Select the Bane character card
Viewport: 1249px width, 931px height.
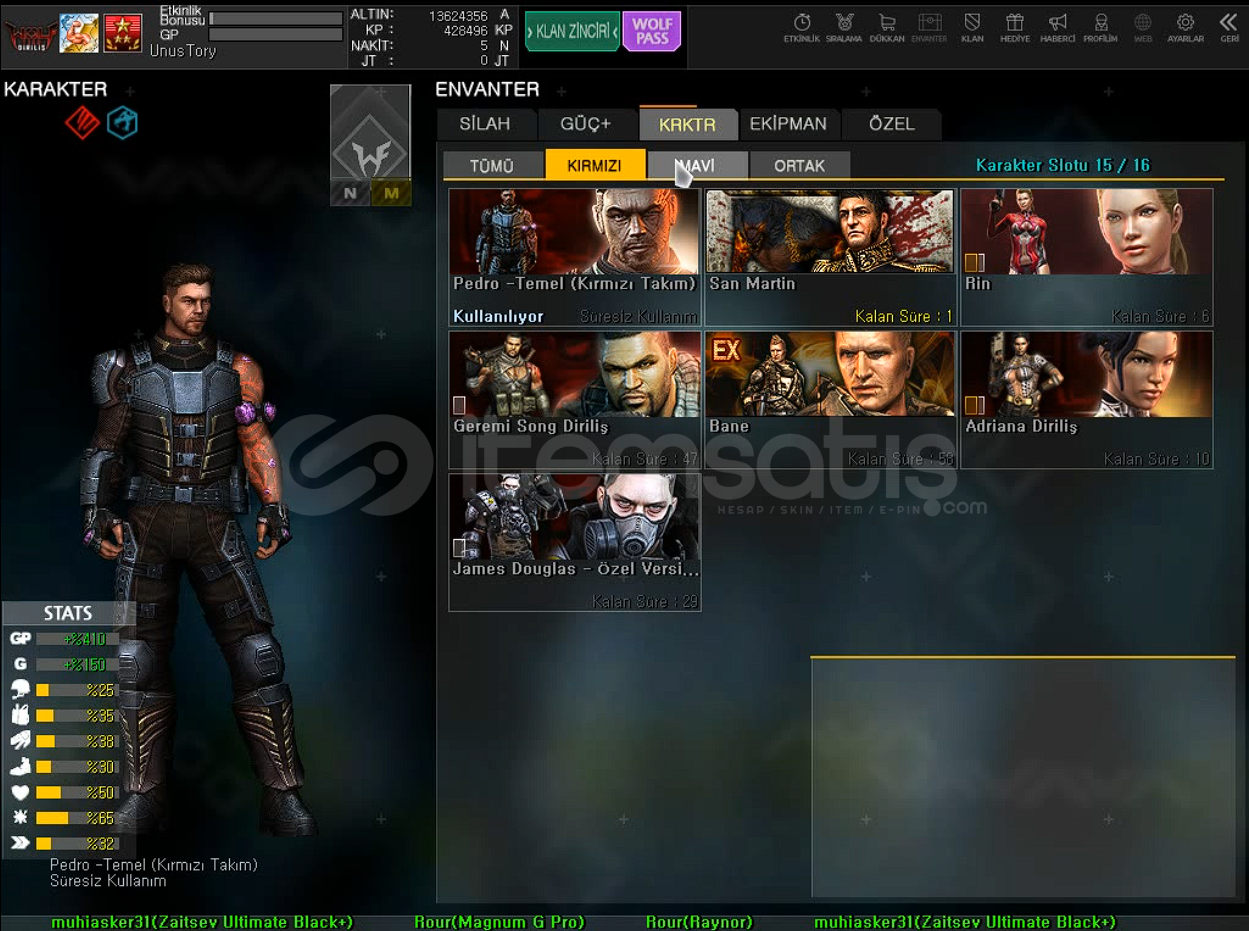tap(831, 400)
